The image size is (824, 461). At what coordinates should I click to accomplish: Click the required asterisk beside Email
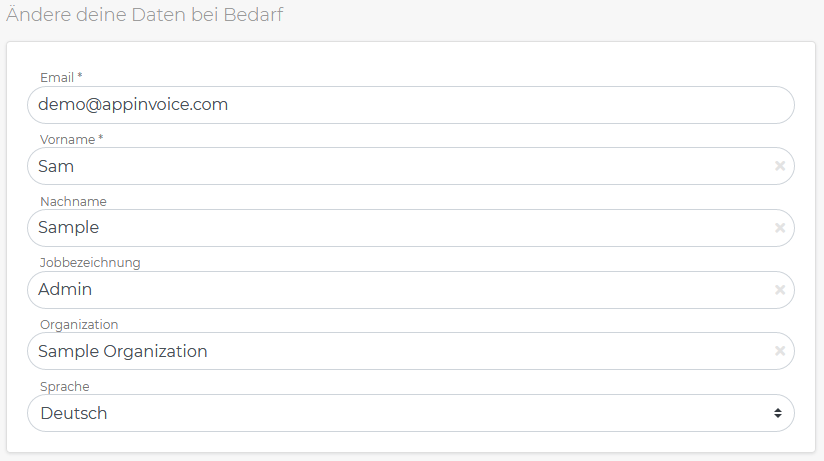click(x=80, y=76)
